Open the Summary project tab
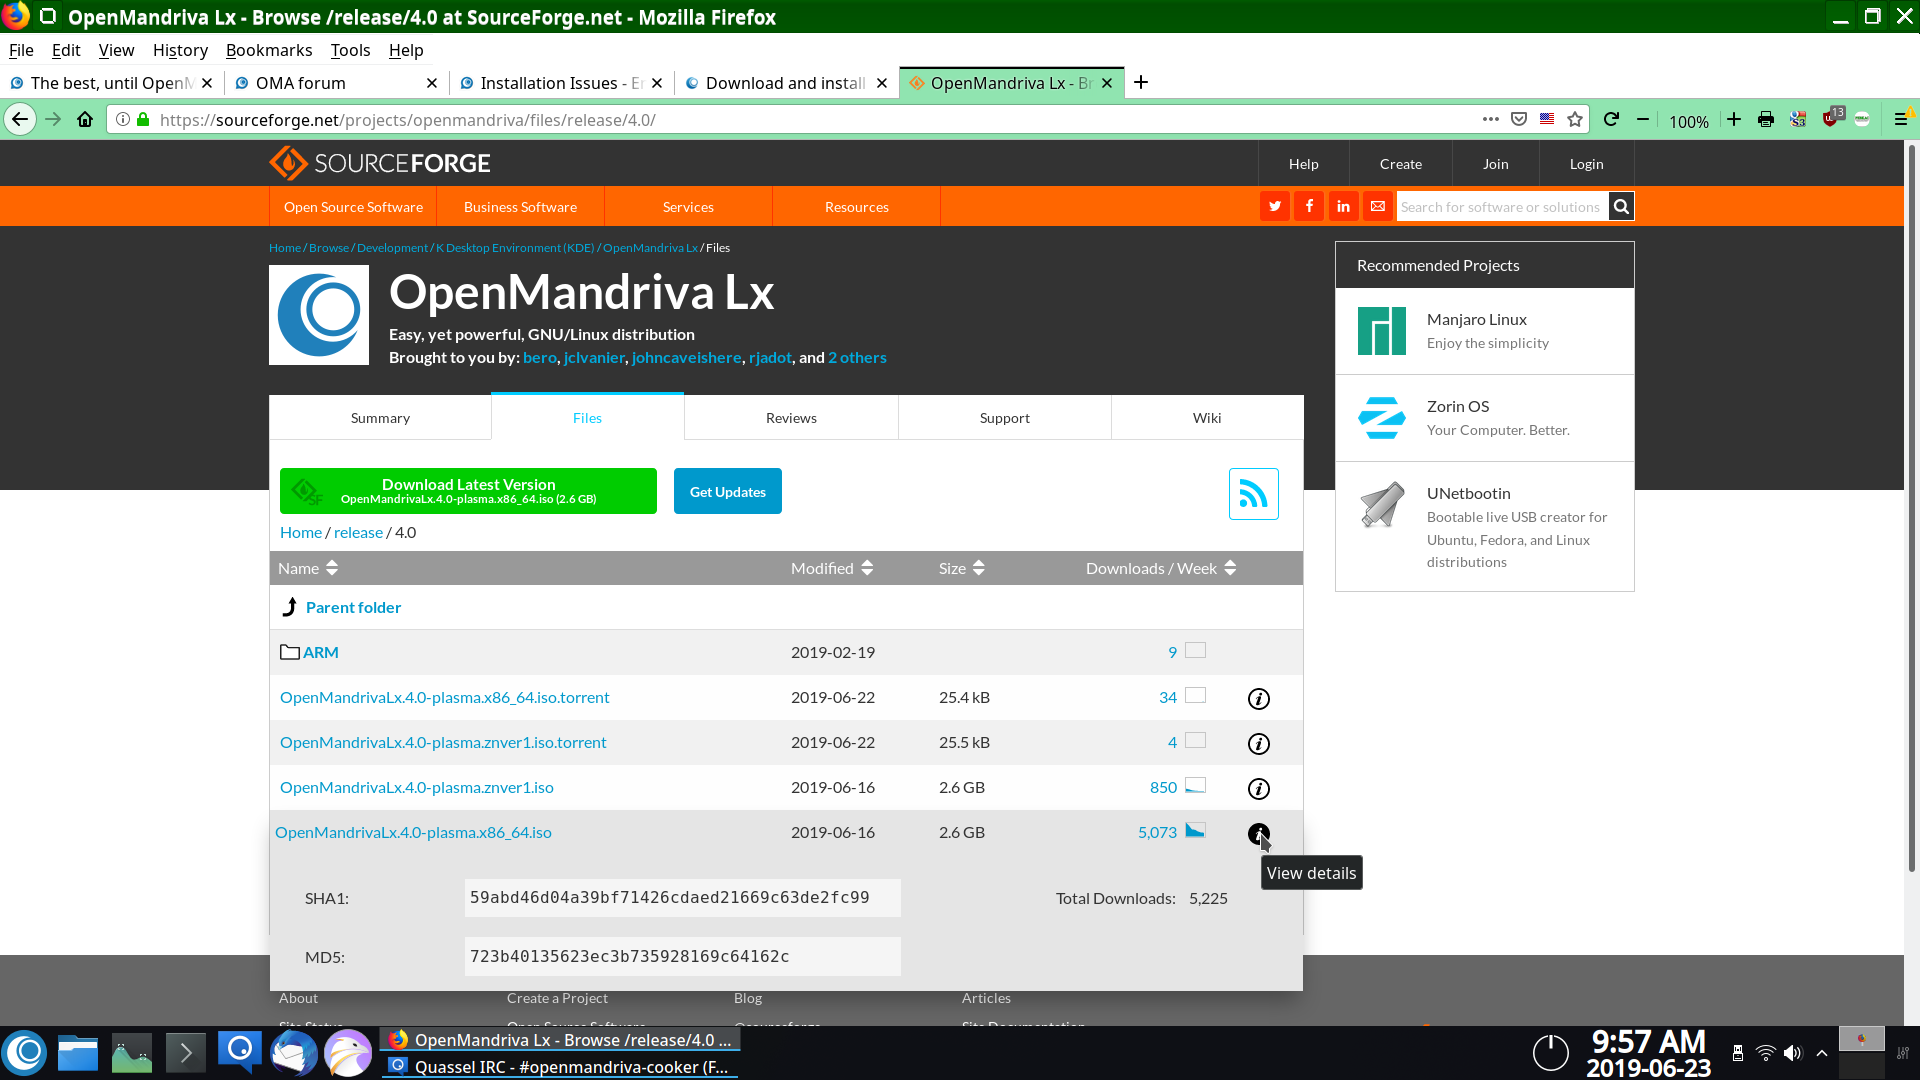This screenshot has height=1080, width=1920. click(x=380, y=418)
